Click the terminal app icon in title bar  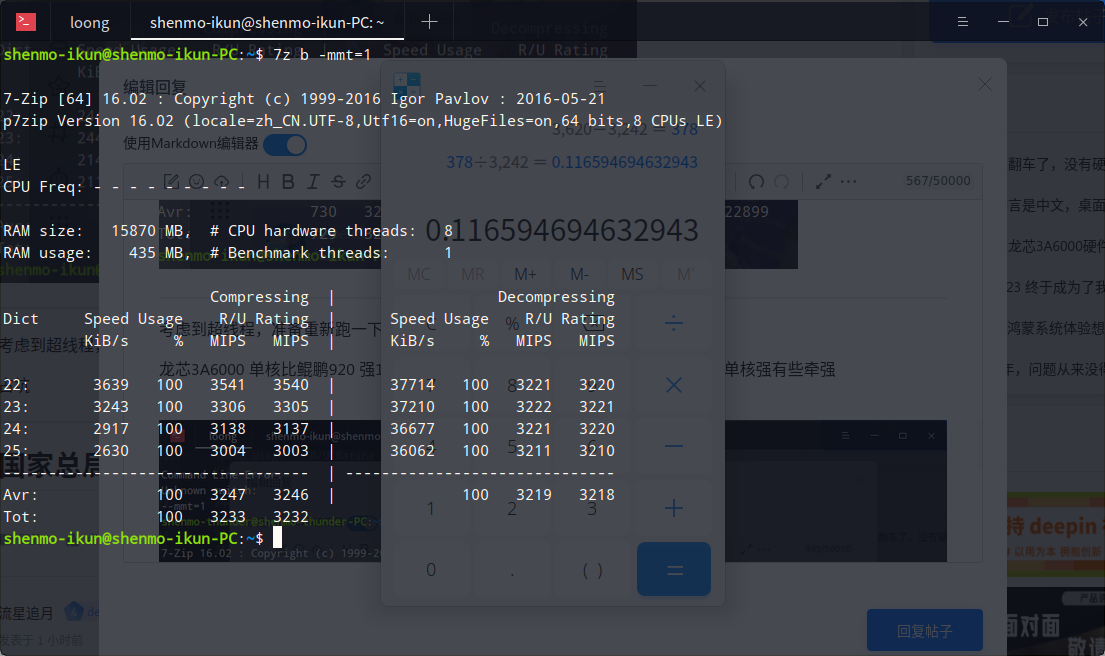pos(26,22)
